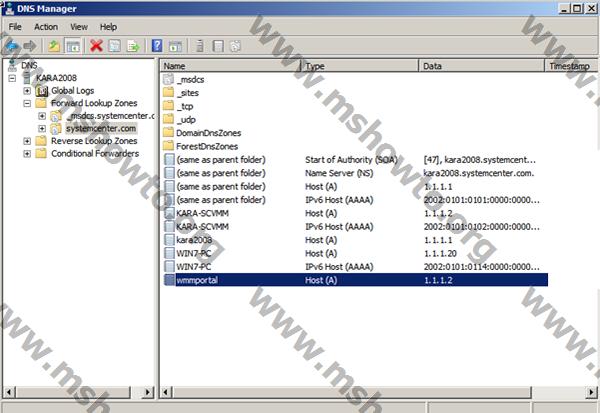This screenshot has height=413, width=600.
Task: Click the rightmost toolbar icon with pages
Action: [235, 46]
